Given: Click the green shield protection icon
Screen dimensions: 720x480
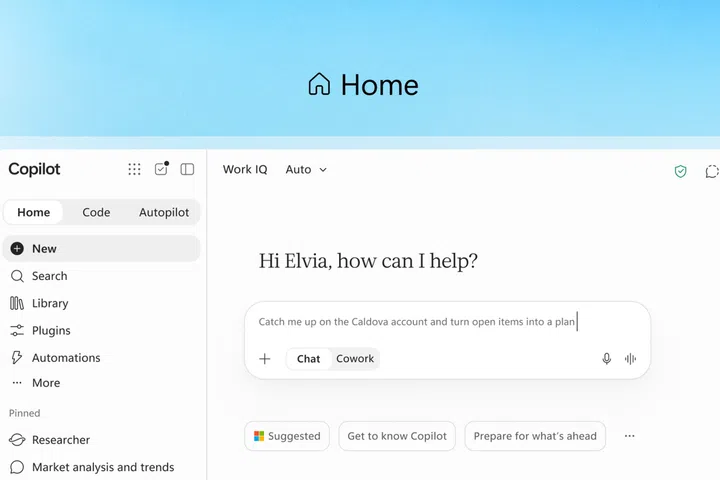Looking at the screenshot, I should [x=681, y=171].
